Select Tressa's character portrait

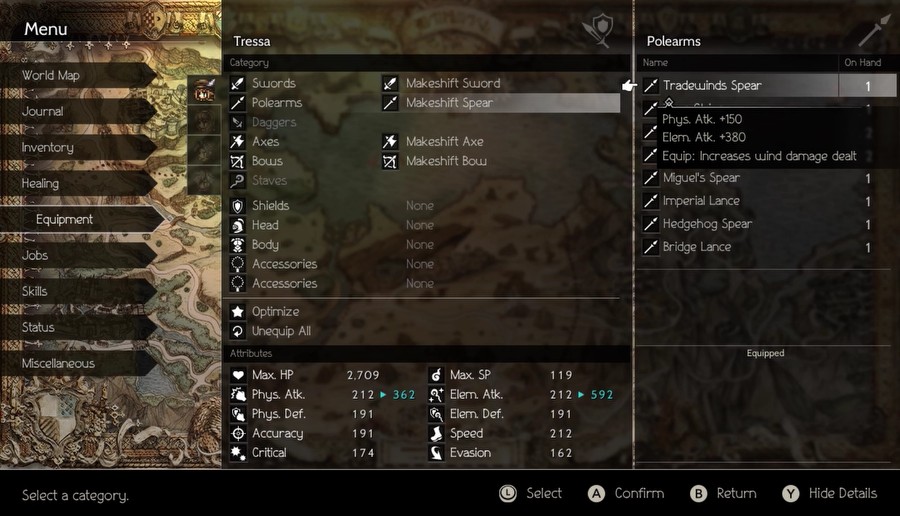[204, 90]
